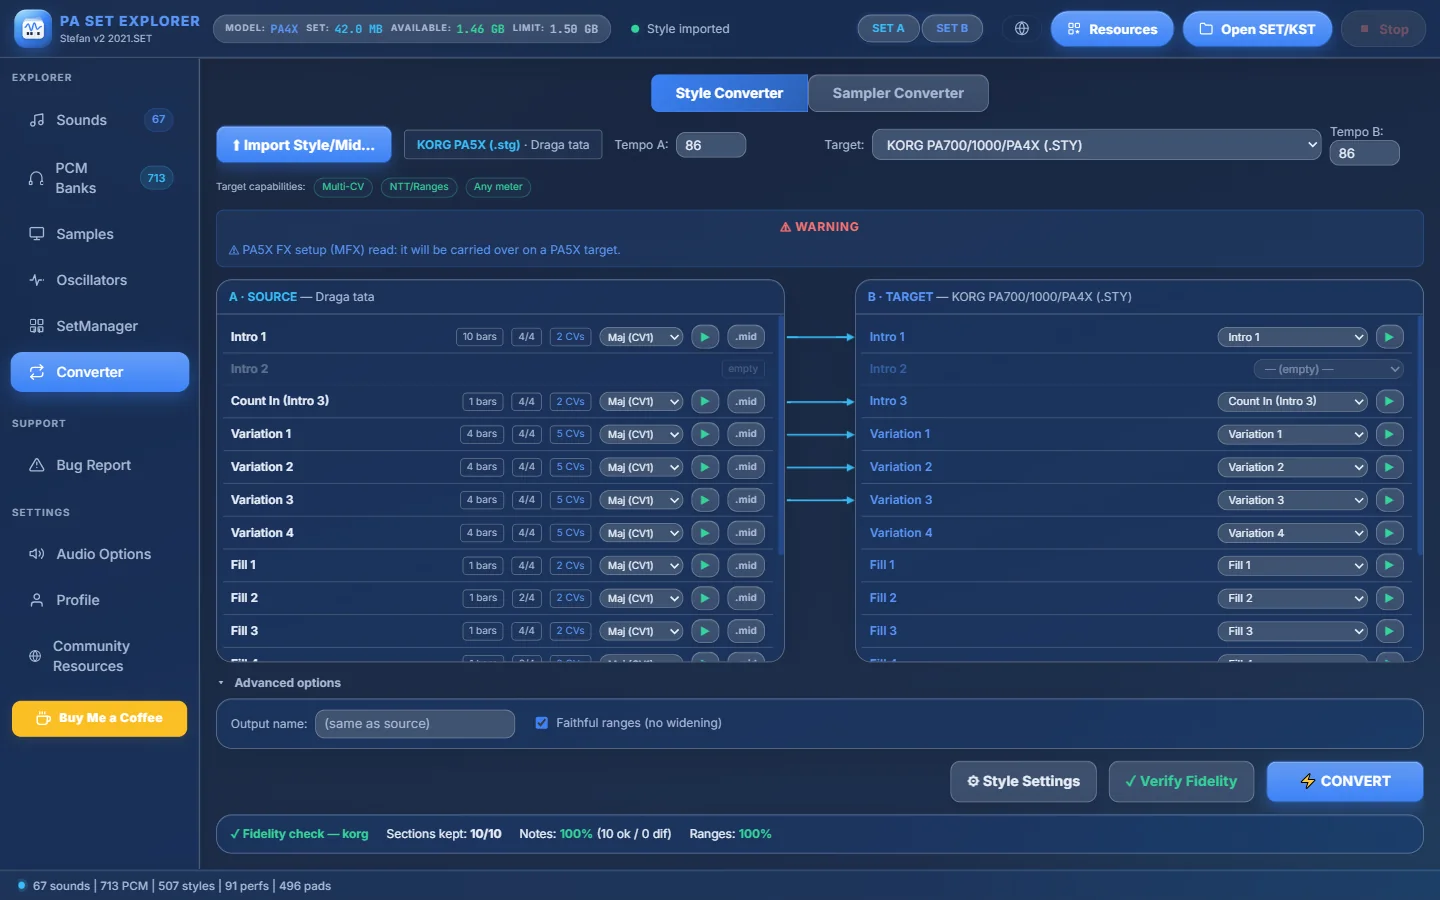Select the Style Converter tab
This screenshot has height=900, width=1440.
729,93
